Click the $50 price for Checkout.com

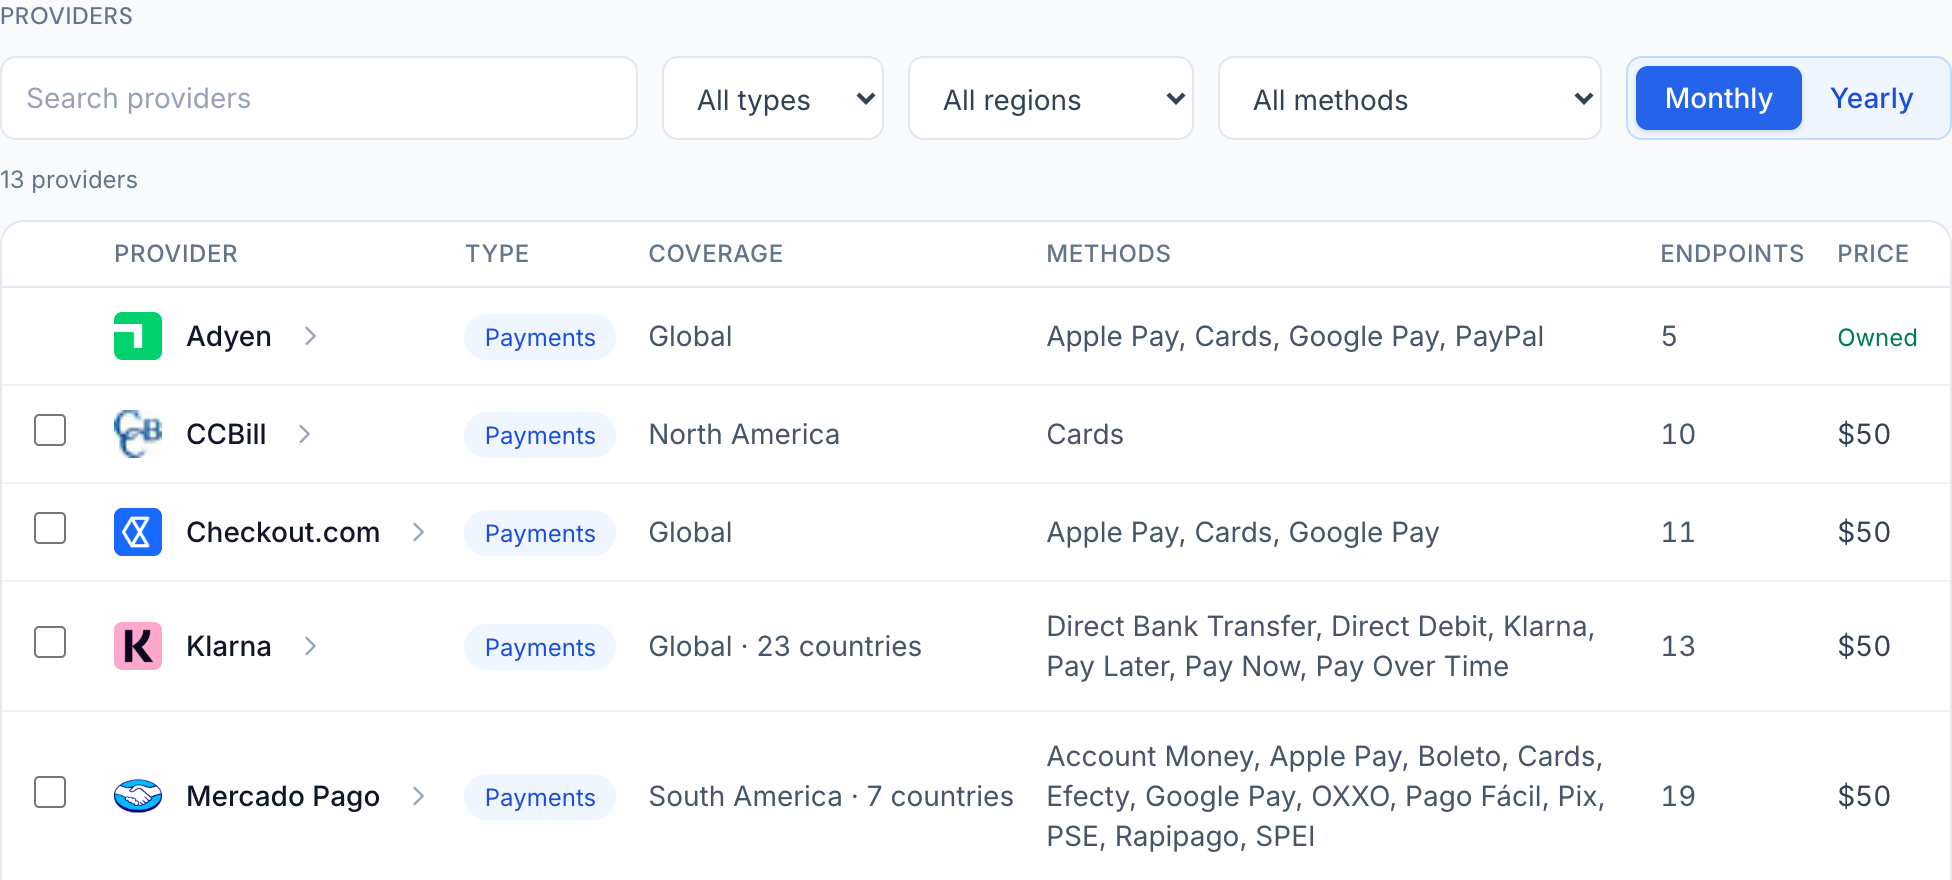(x=1864, y=532)
